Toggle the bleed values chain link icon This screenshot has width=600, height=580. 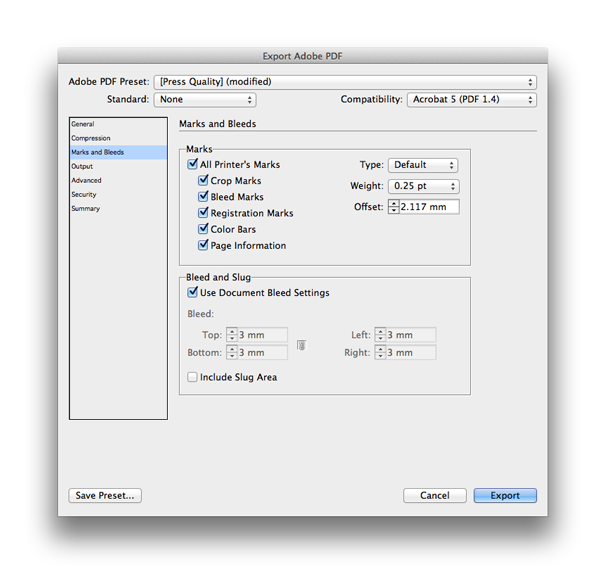tap(302, 345)
